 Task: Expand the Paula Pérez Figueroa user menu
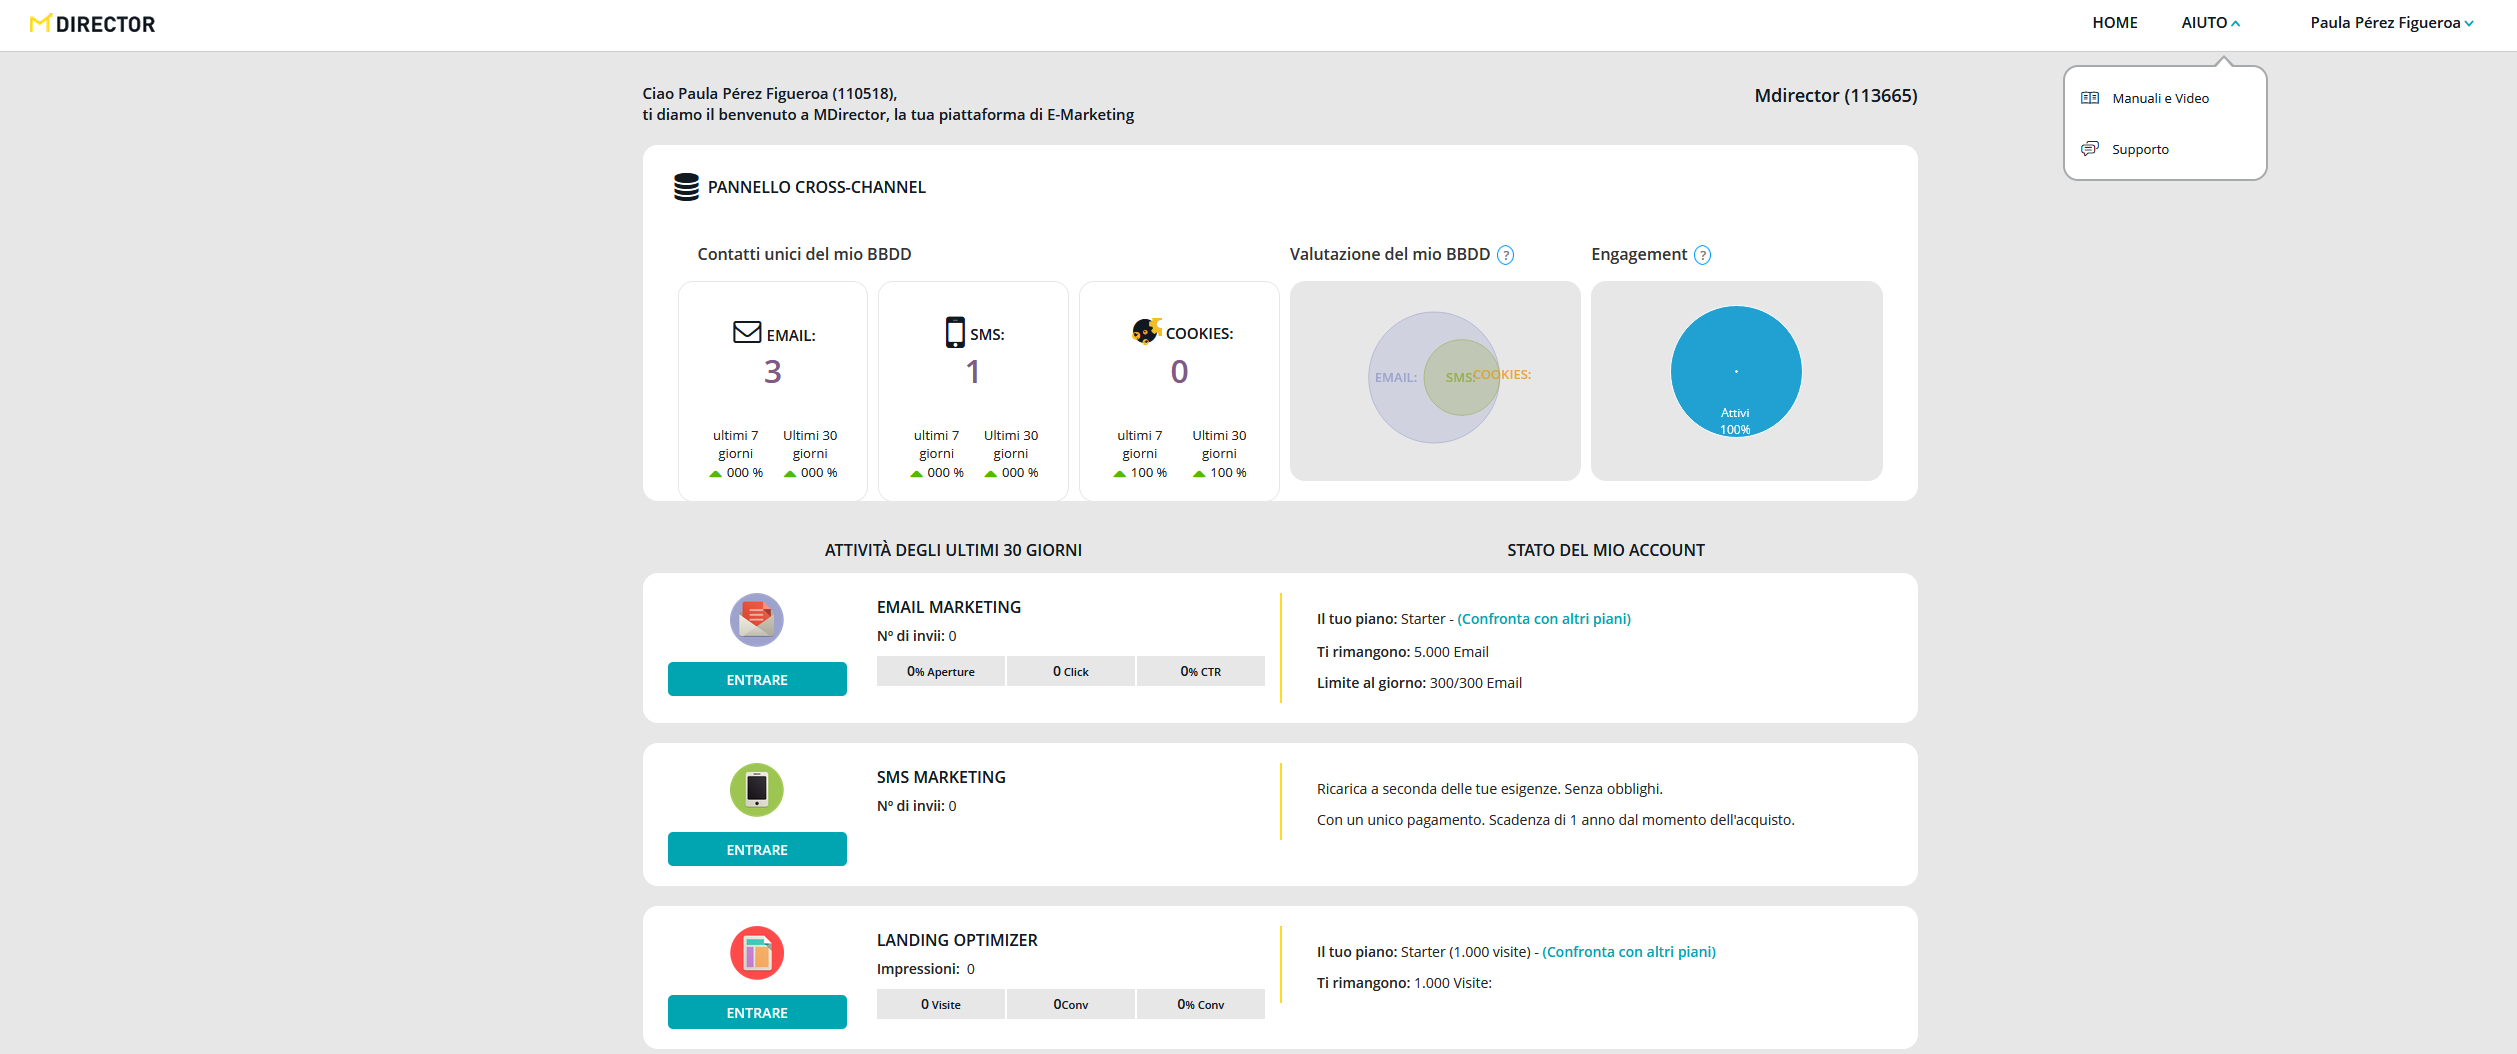click(2391, 23)
